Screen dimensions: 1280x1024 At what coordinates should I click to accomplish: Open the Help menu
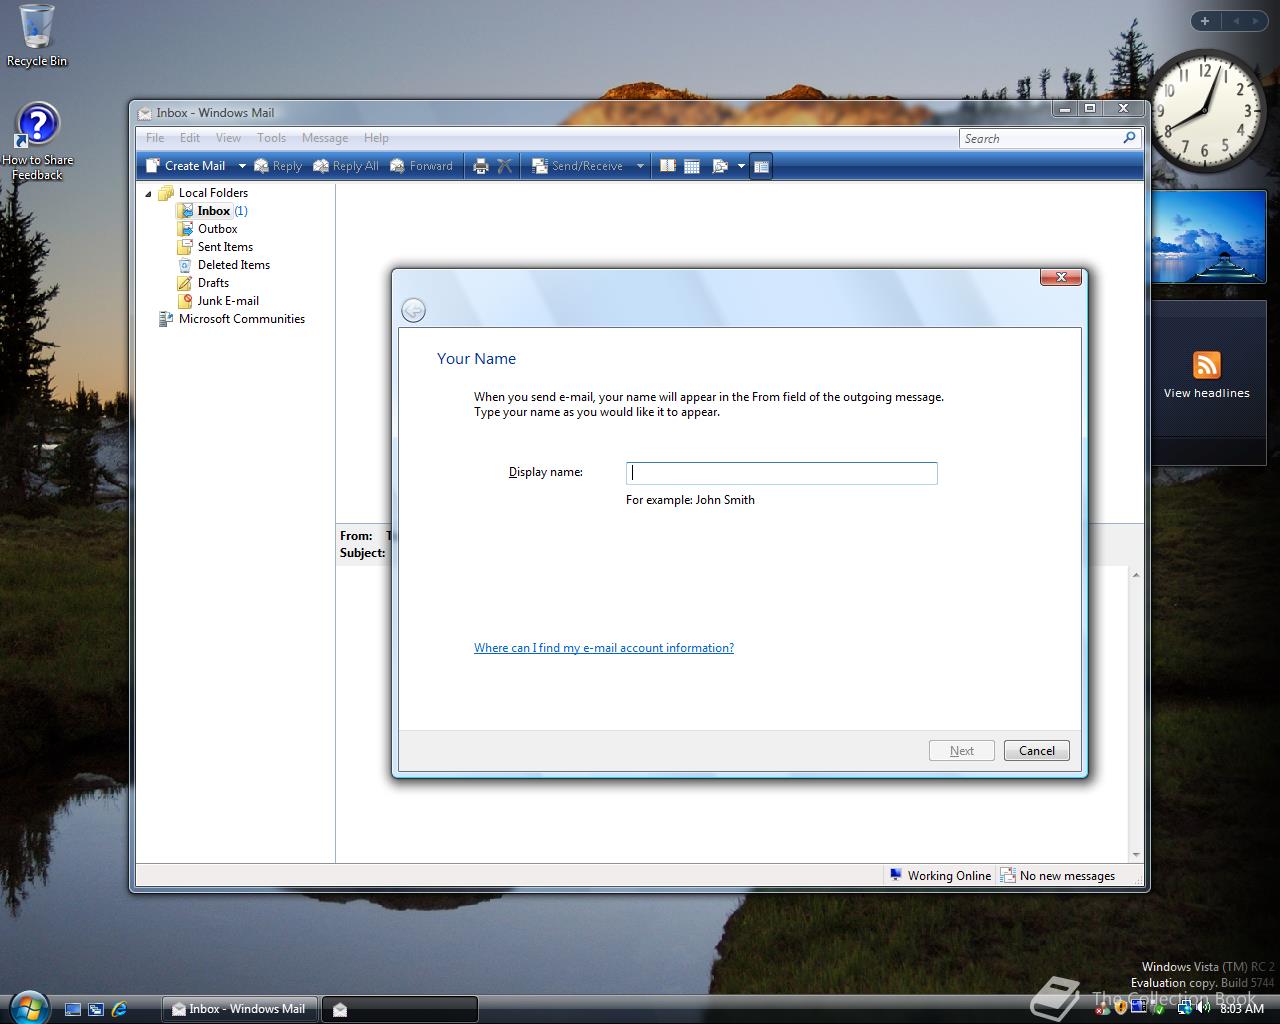(x=376, y=138)
